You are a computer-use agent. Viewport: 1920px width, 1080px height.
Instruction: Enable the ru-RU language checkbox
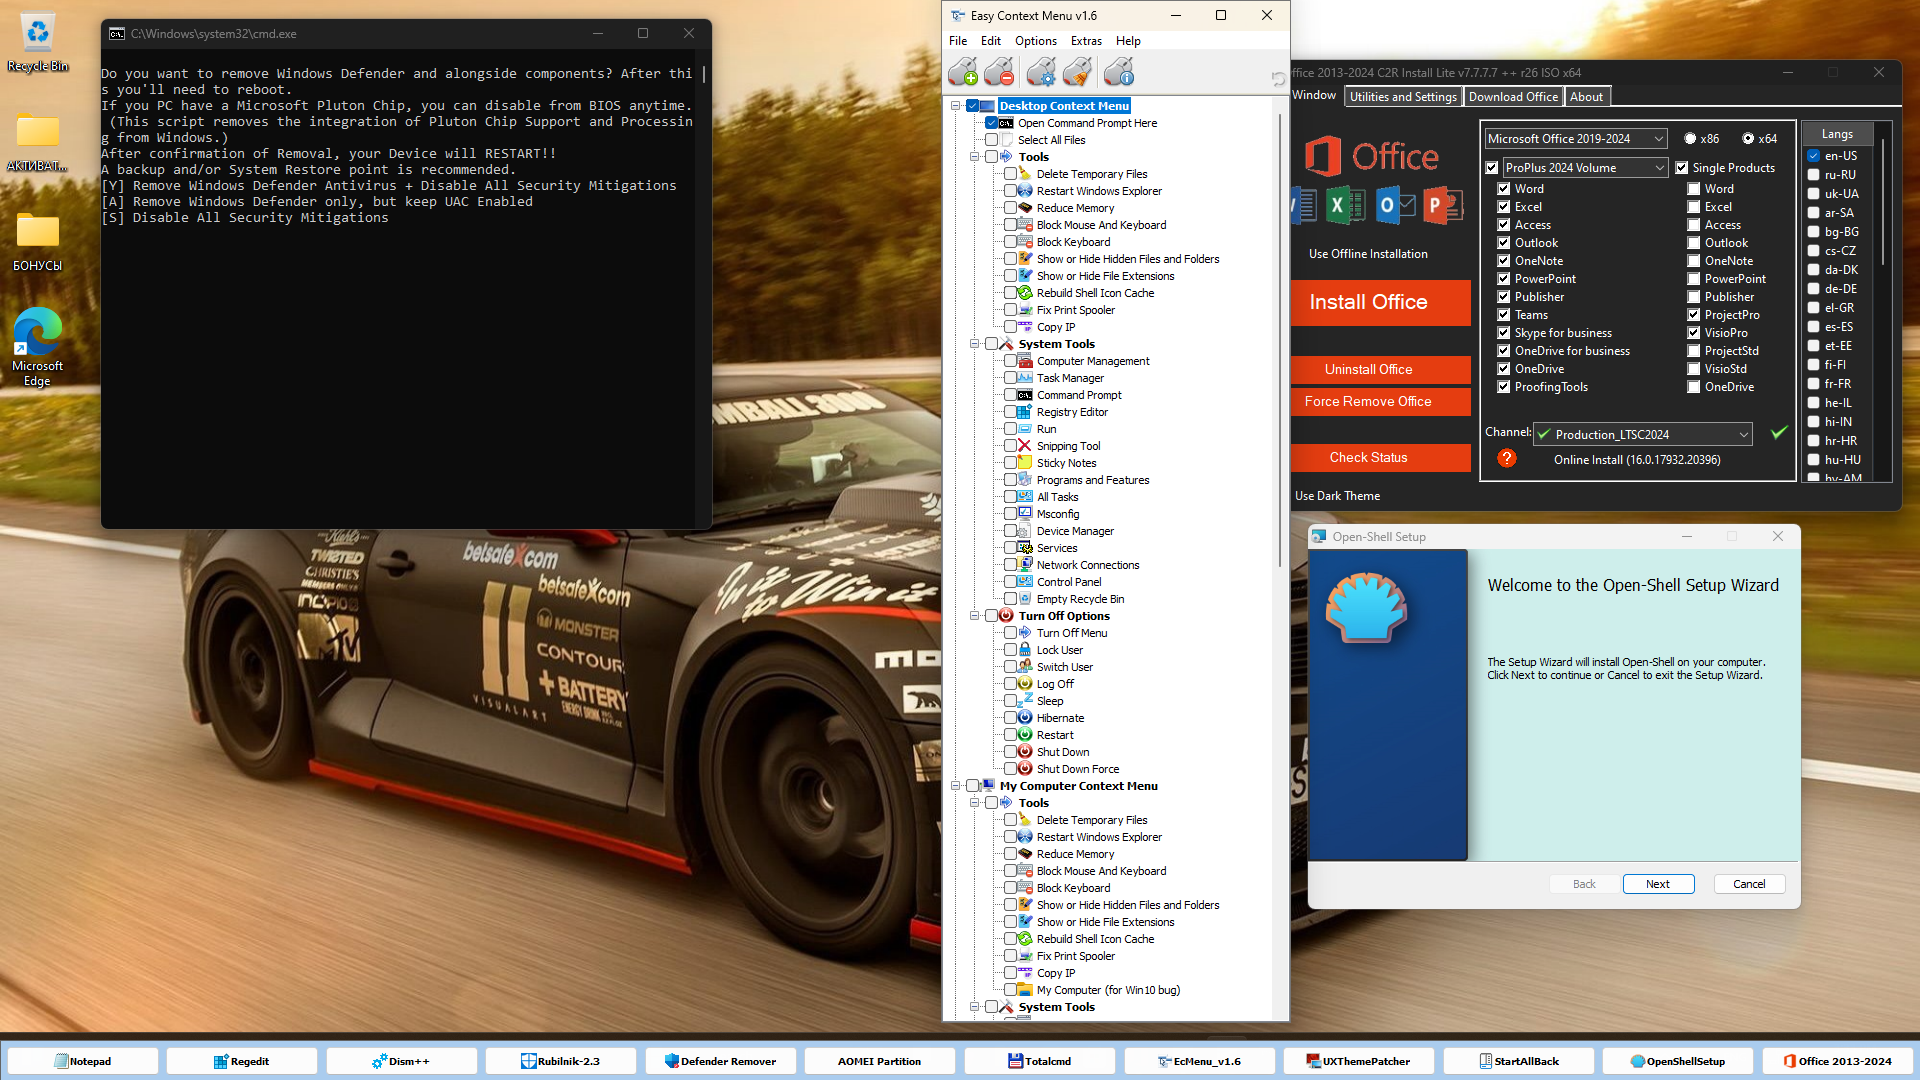[1813, 175]
